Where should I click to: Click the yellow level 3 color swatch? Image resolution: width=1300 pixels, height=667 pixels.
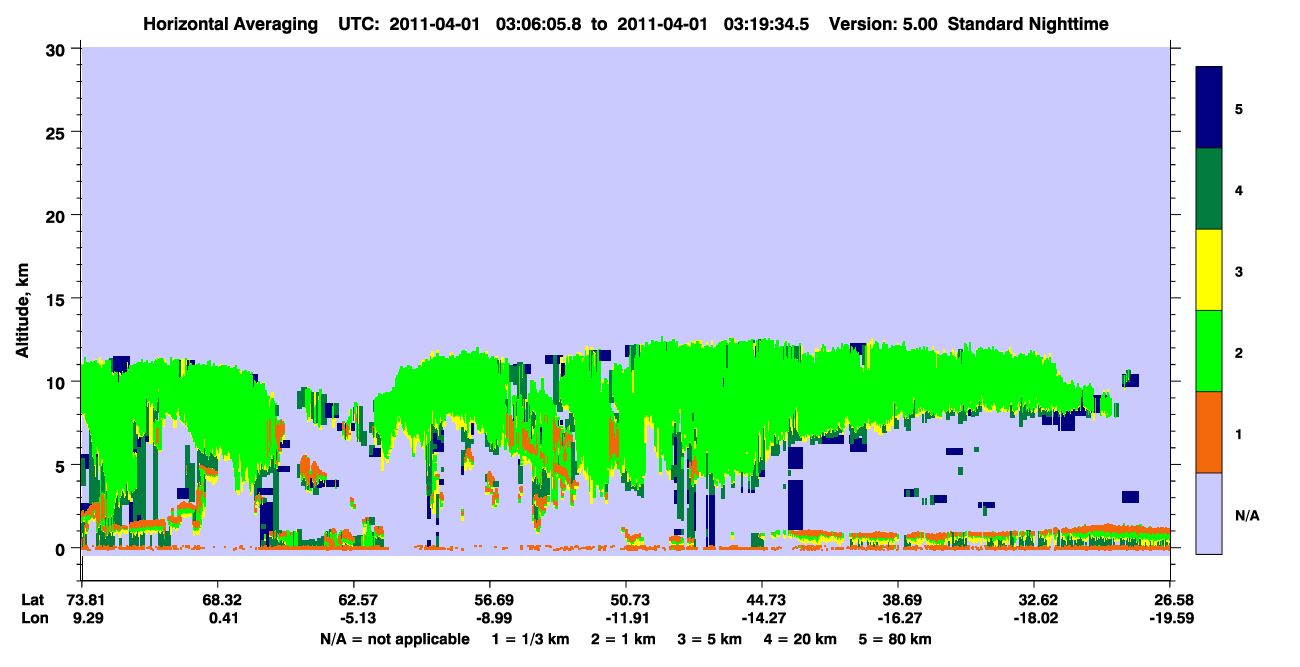(1209, 270)
